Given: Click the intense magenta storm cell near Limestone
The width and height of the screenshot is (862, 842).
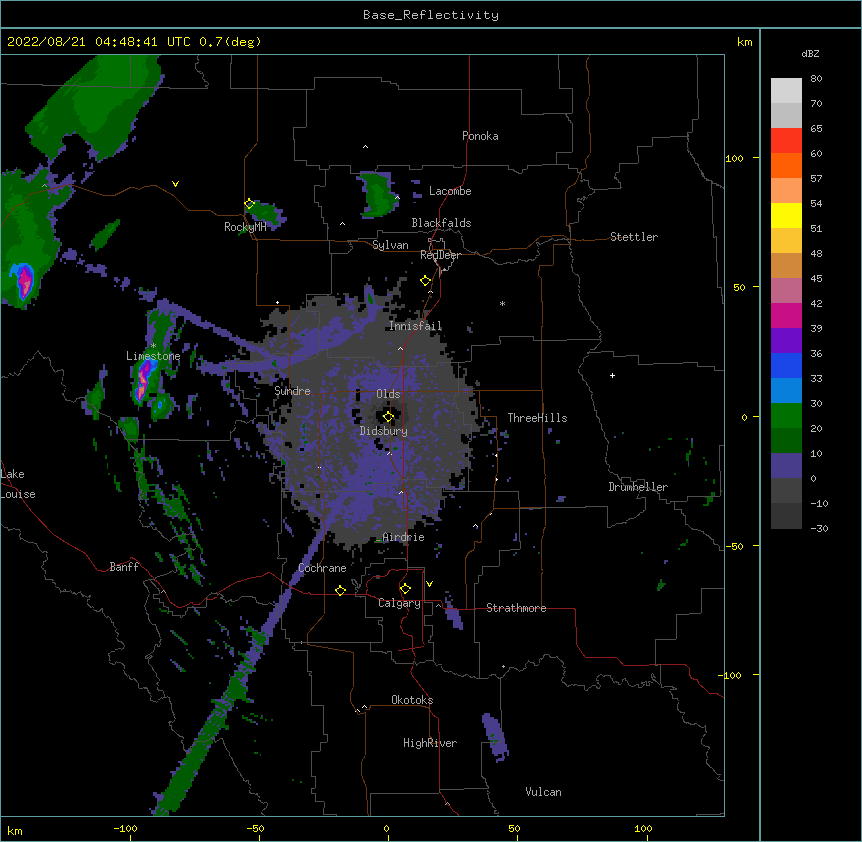Looking at the screenshot, I should 143,379.
